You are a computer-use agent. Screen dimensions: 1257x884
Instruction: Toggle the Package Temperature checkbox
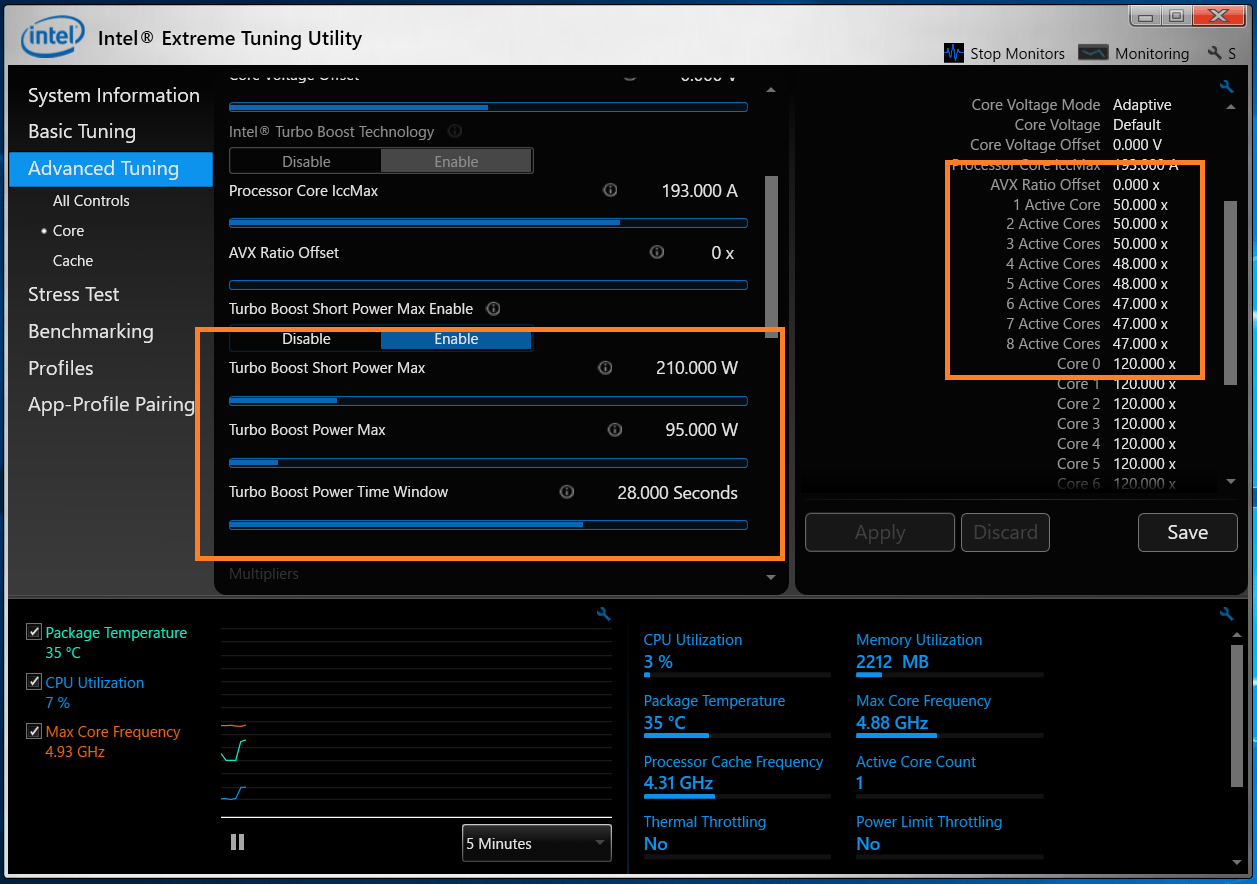[34, 632]
